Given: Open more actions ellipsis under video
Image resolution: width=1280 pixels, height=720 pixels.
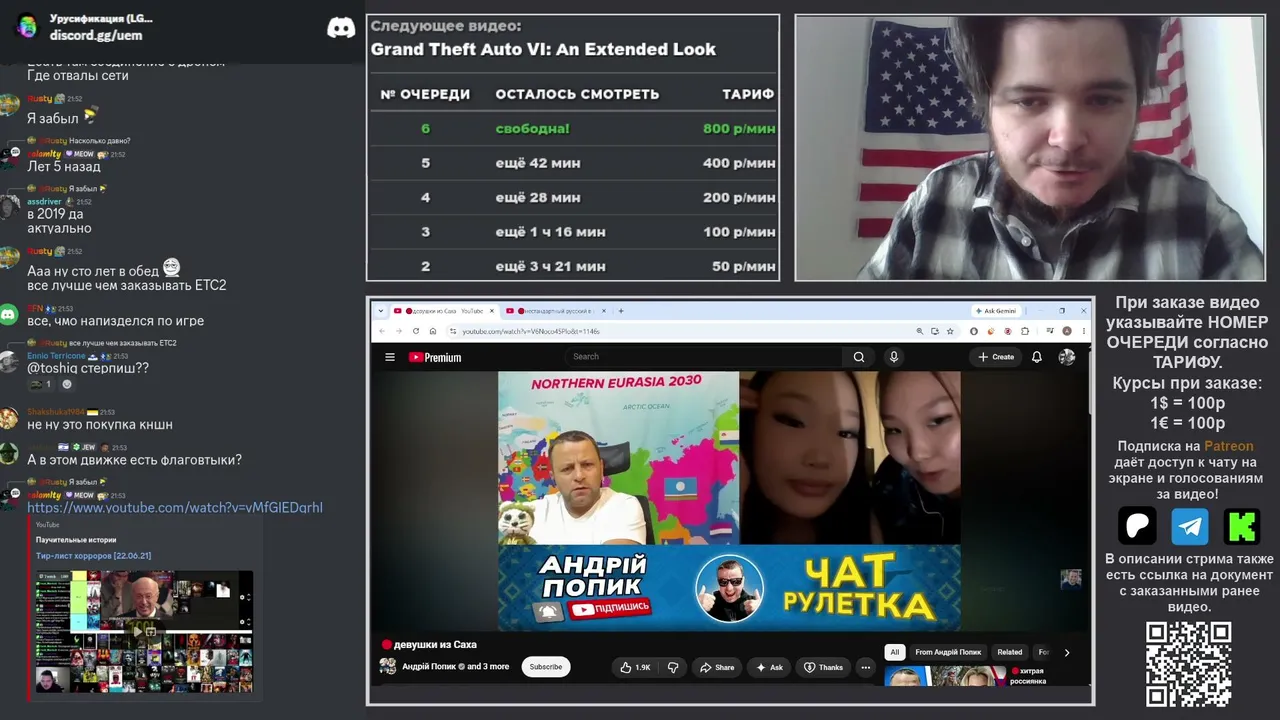Looking at the screenshot, I should [866, 667].
